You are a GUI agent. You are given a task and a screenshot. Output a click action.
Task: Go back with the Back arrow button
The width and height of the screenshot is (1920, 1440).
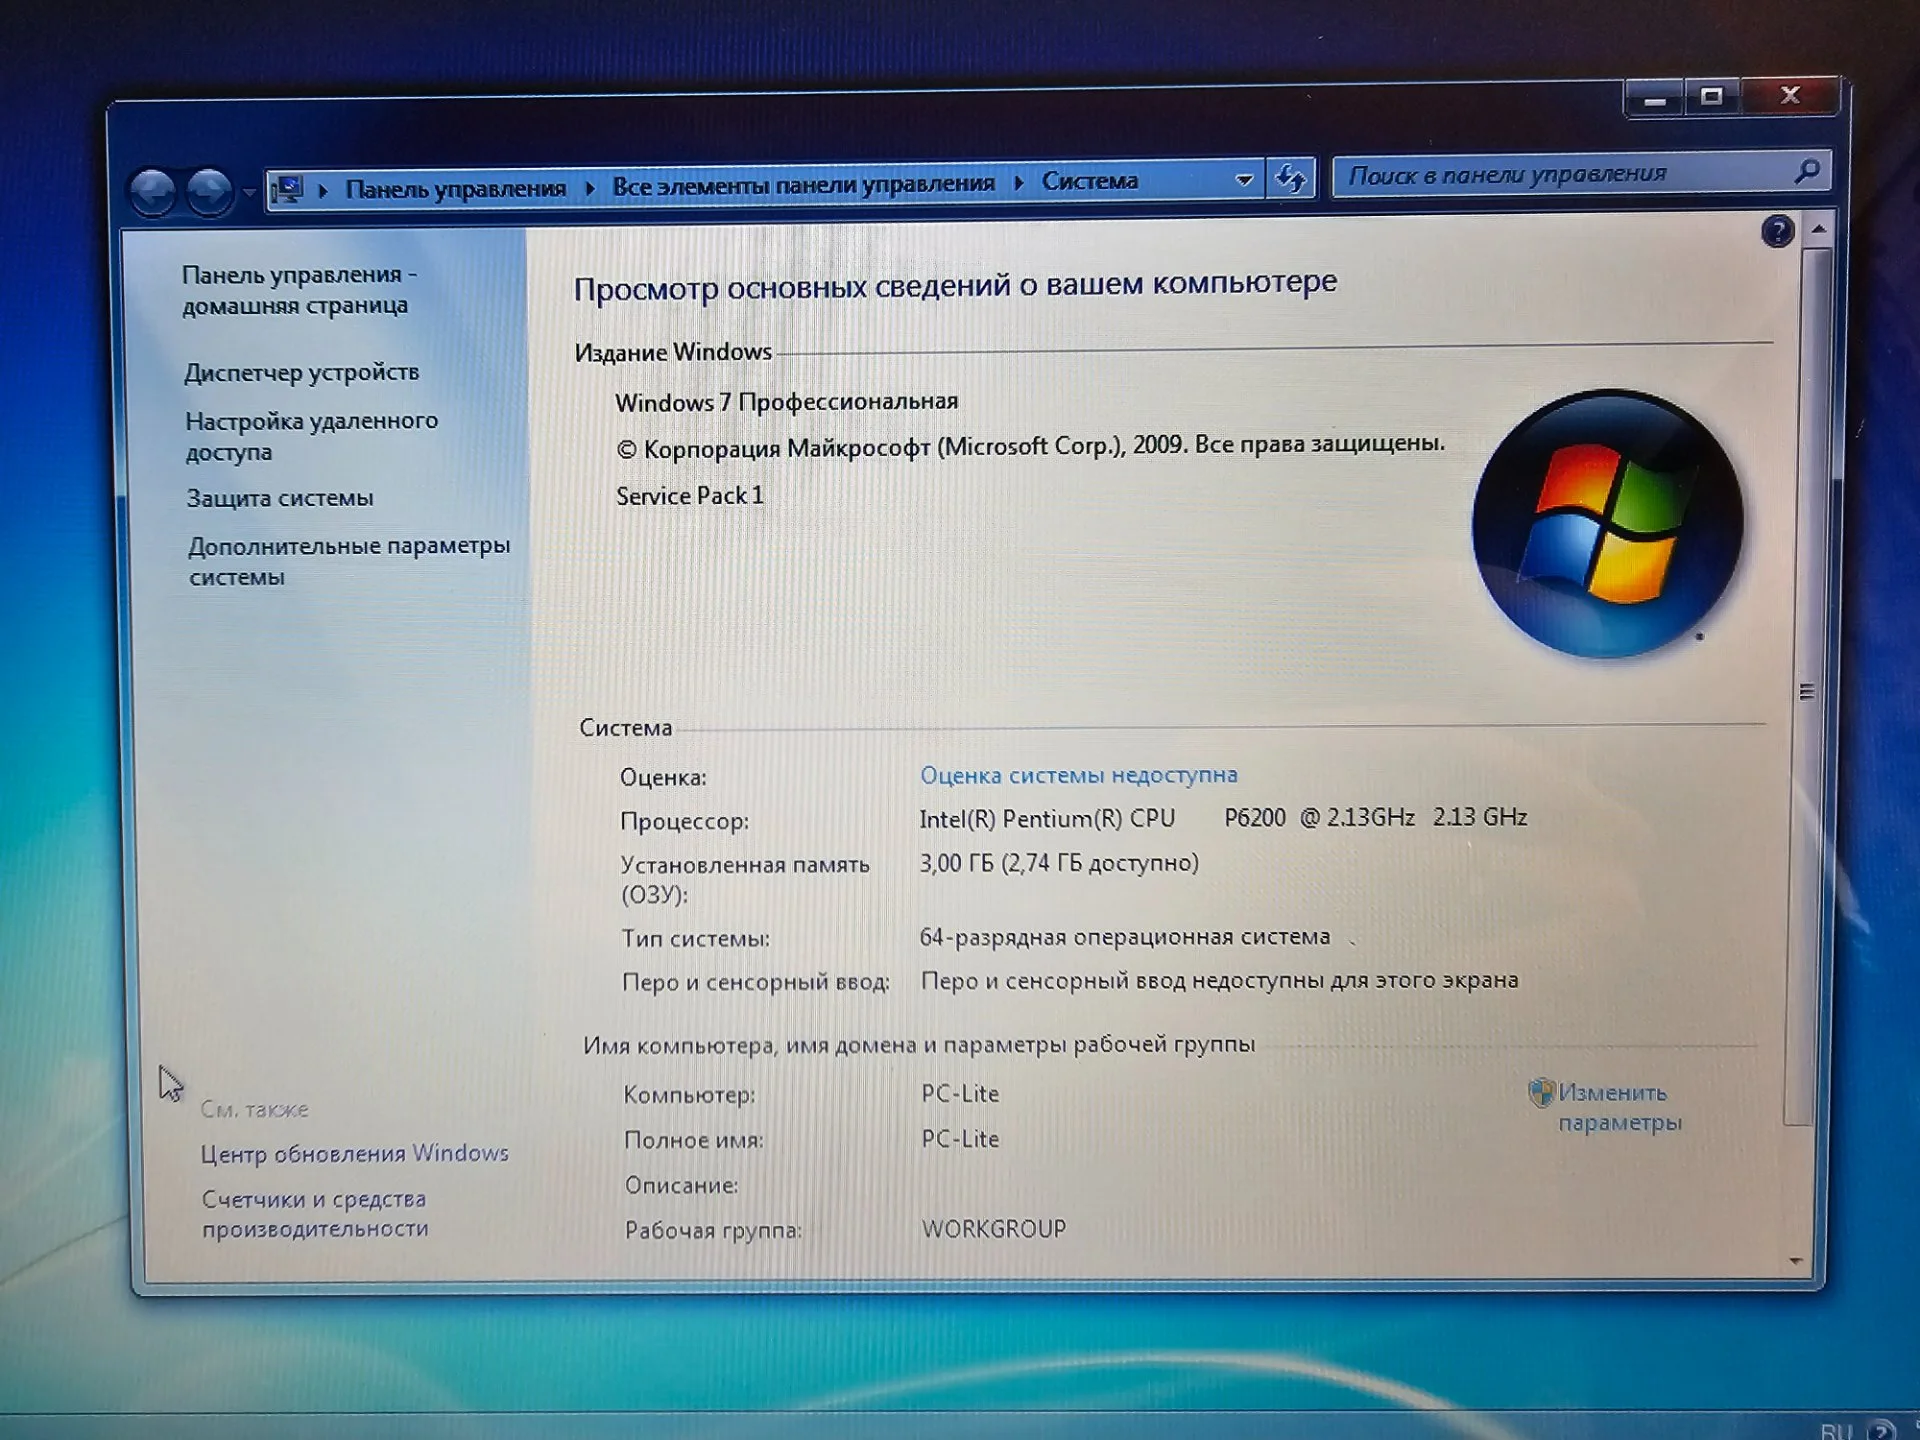click(x=153, y=191)
